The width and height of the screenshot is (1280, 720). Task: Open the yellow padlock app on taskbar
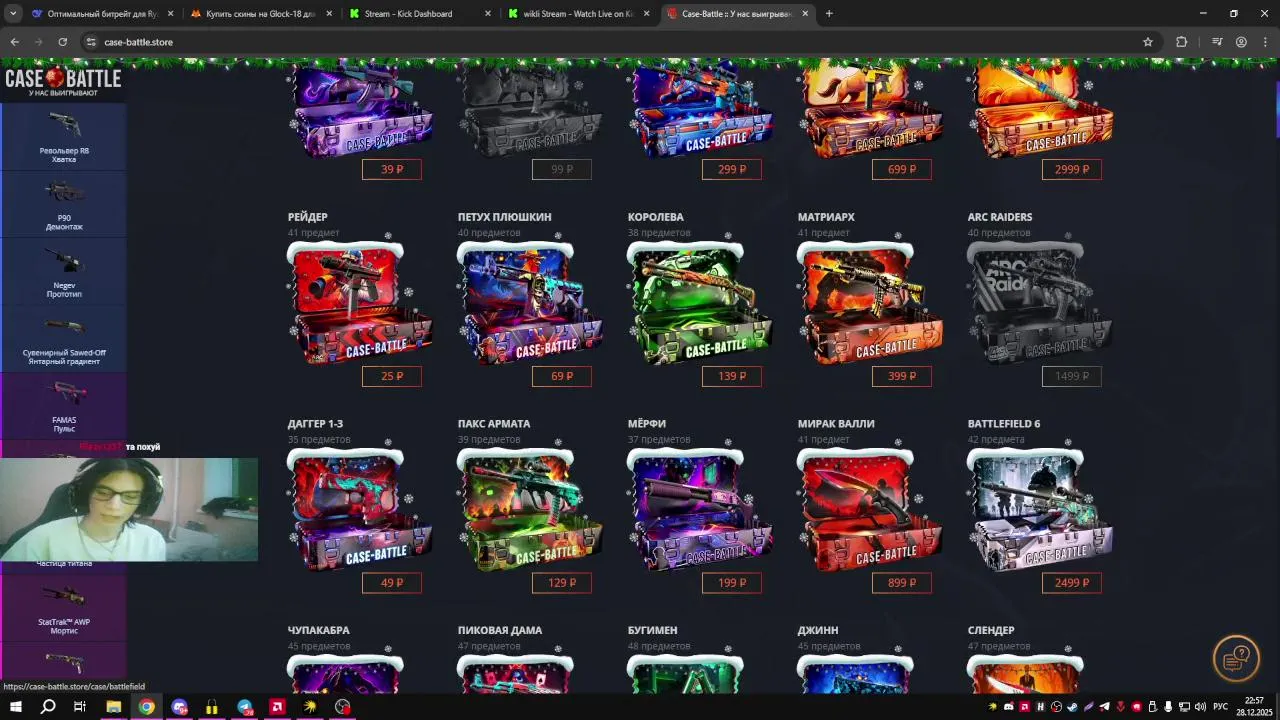212,707
